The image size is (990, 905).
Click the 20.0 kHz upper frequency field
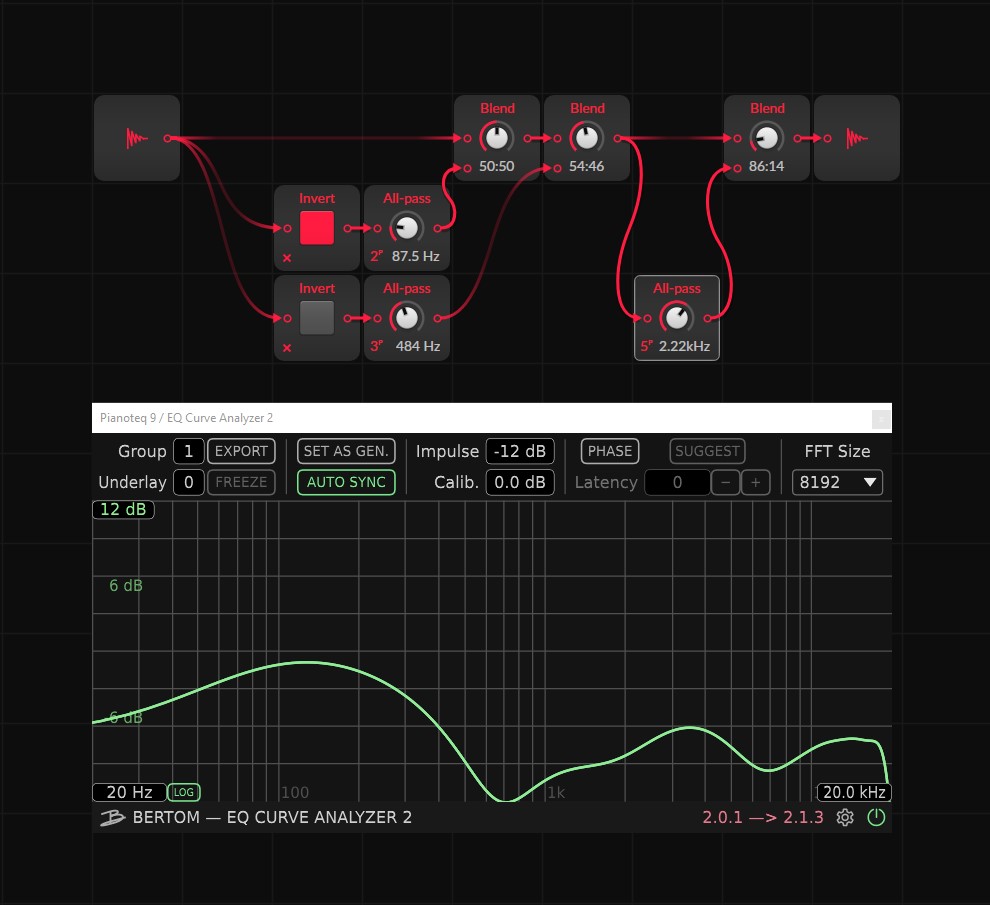click(x=854, y=792)
